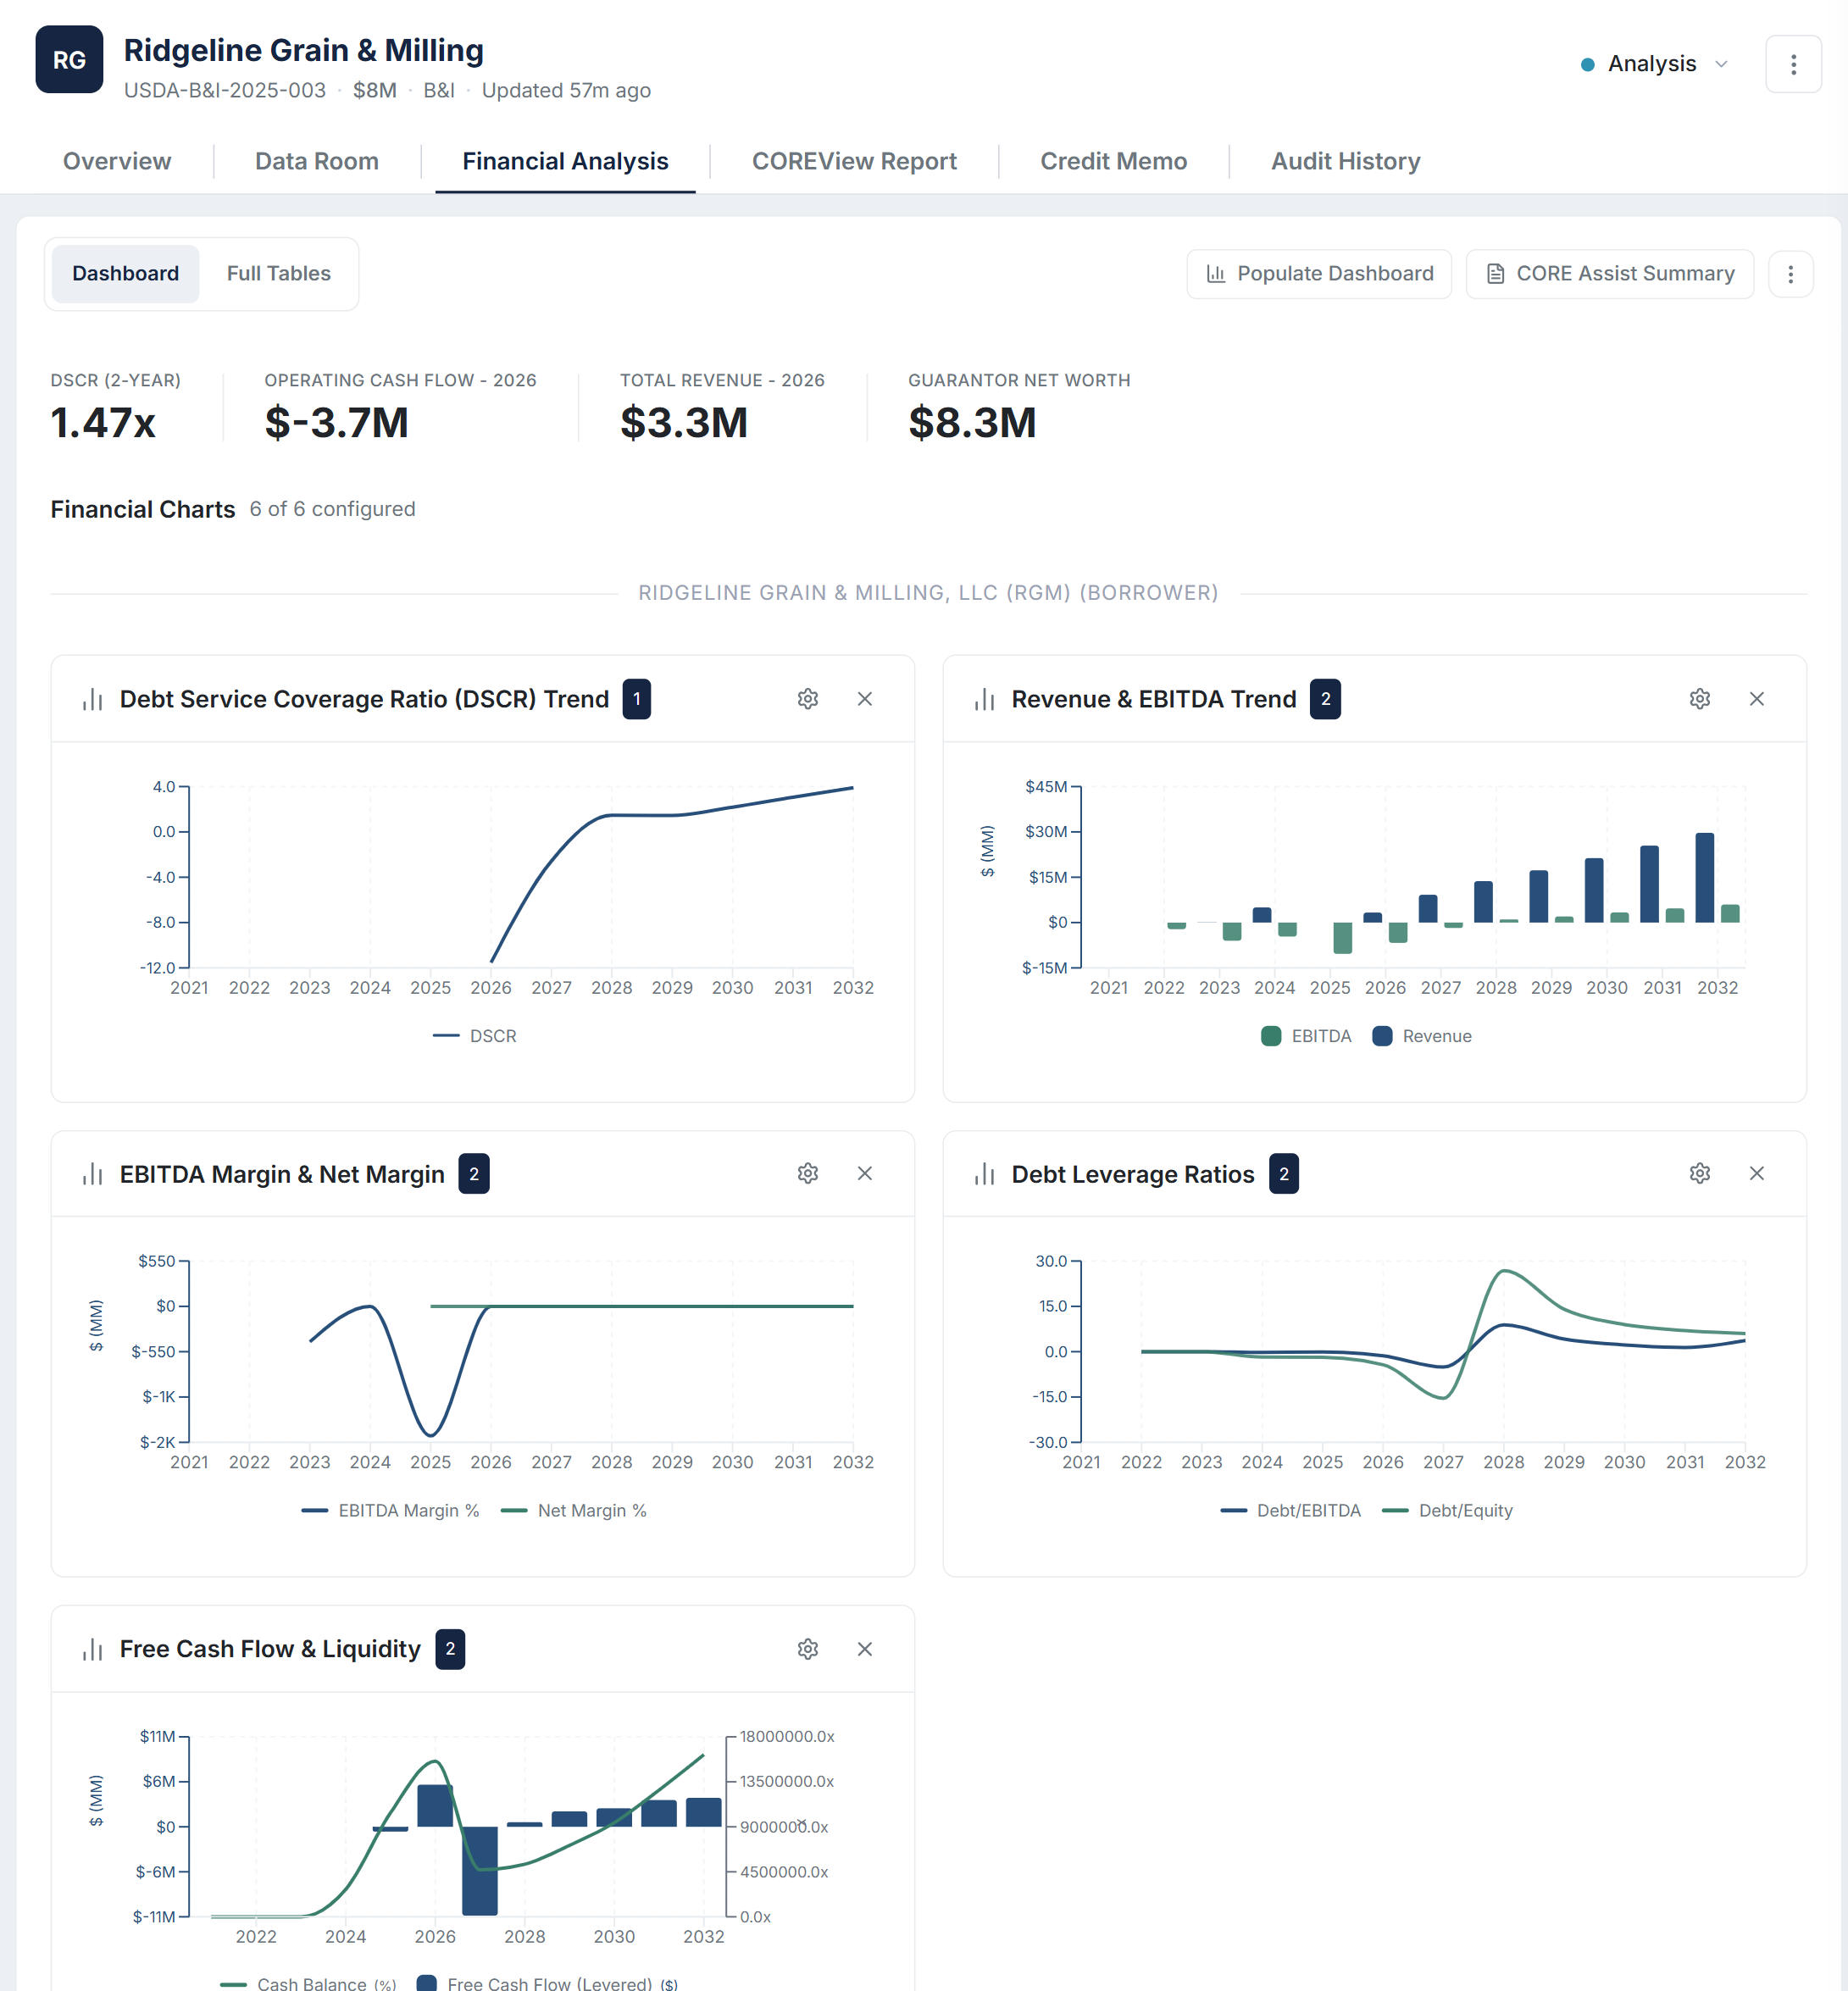Screen dimensions: 1848x1991
Task: Generate a CORE Assist Summary
Action: tap(1609, 273)
